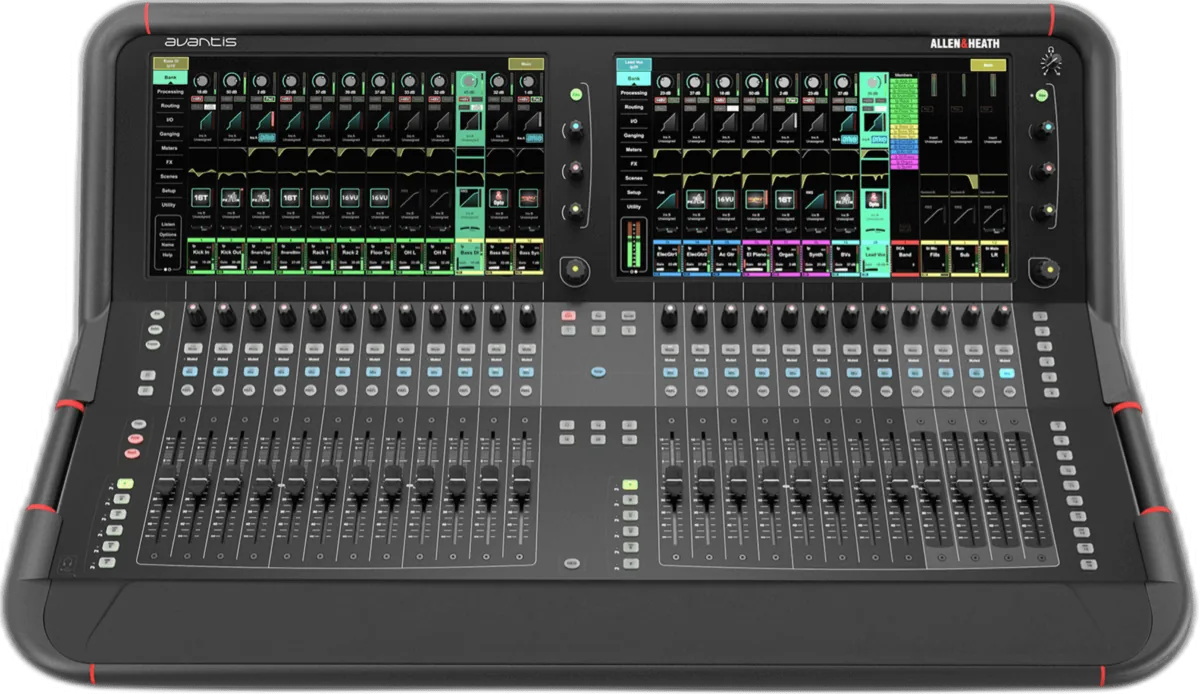Screen dimensions: 1200x694
Task: Tap the green lit key beside right screen
Action: (x=1042, y=94)
